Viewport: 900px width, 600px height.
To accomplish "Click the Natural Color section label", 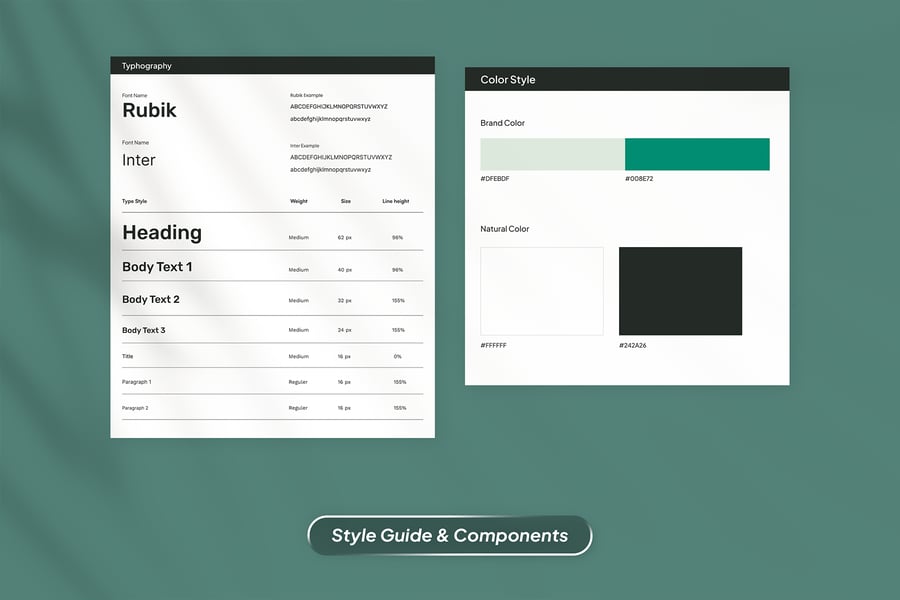I will 505,229.
